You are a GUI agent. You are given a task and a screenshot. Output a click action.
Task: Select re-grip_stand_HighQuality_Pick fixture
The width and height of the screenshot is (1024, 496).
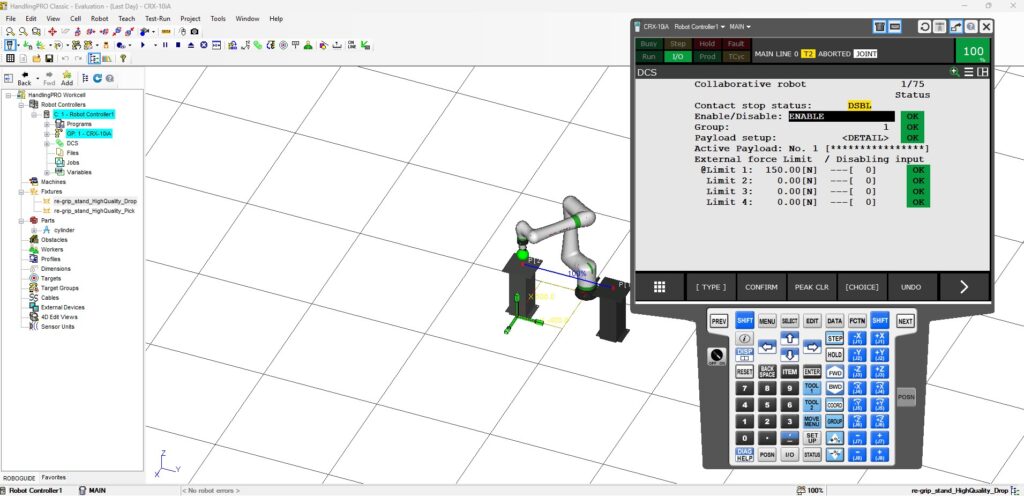click(94, 211)
